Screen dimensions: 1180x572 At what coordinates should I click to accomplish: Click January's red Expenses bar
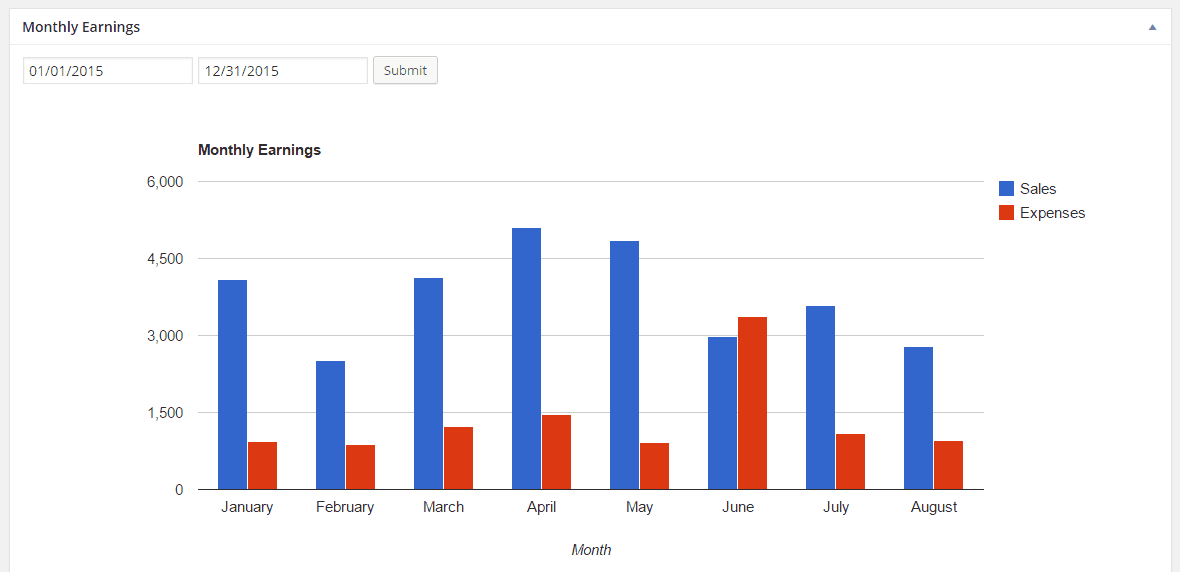[x=262, y=466]
